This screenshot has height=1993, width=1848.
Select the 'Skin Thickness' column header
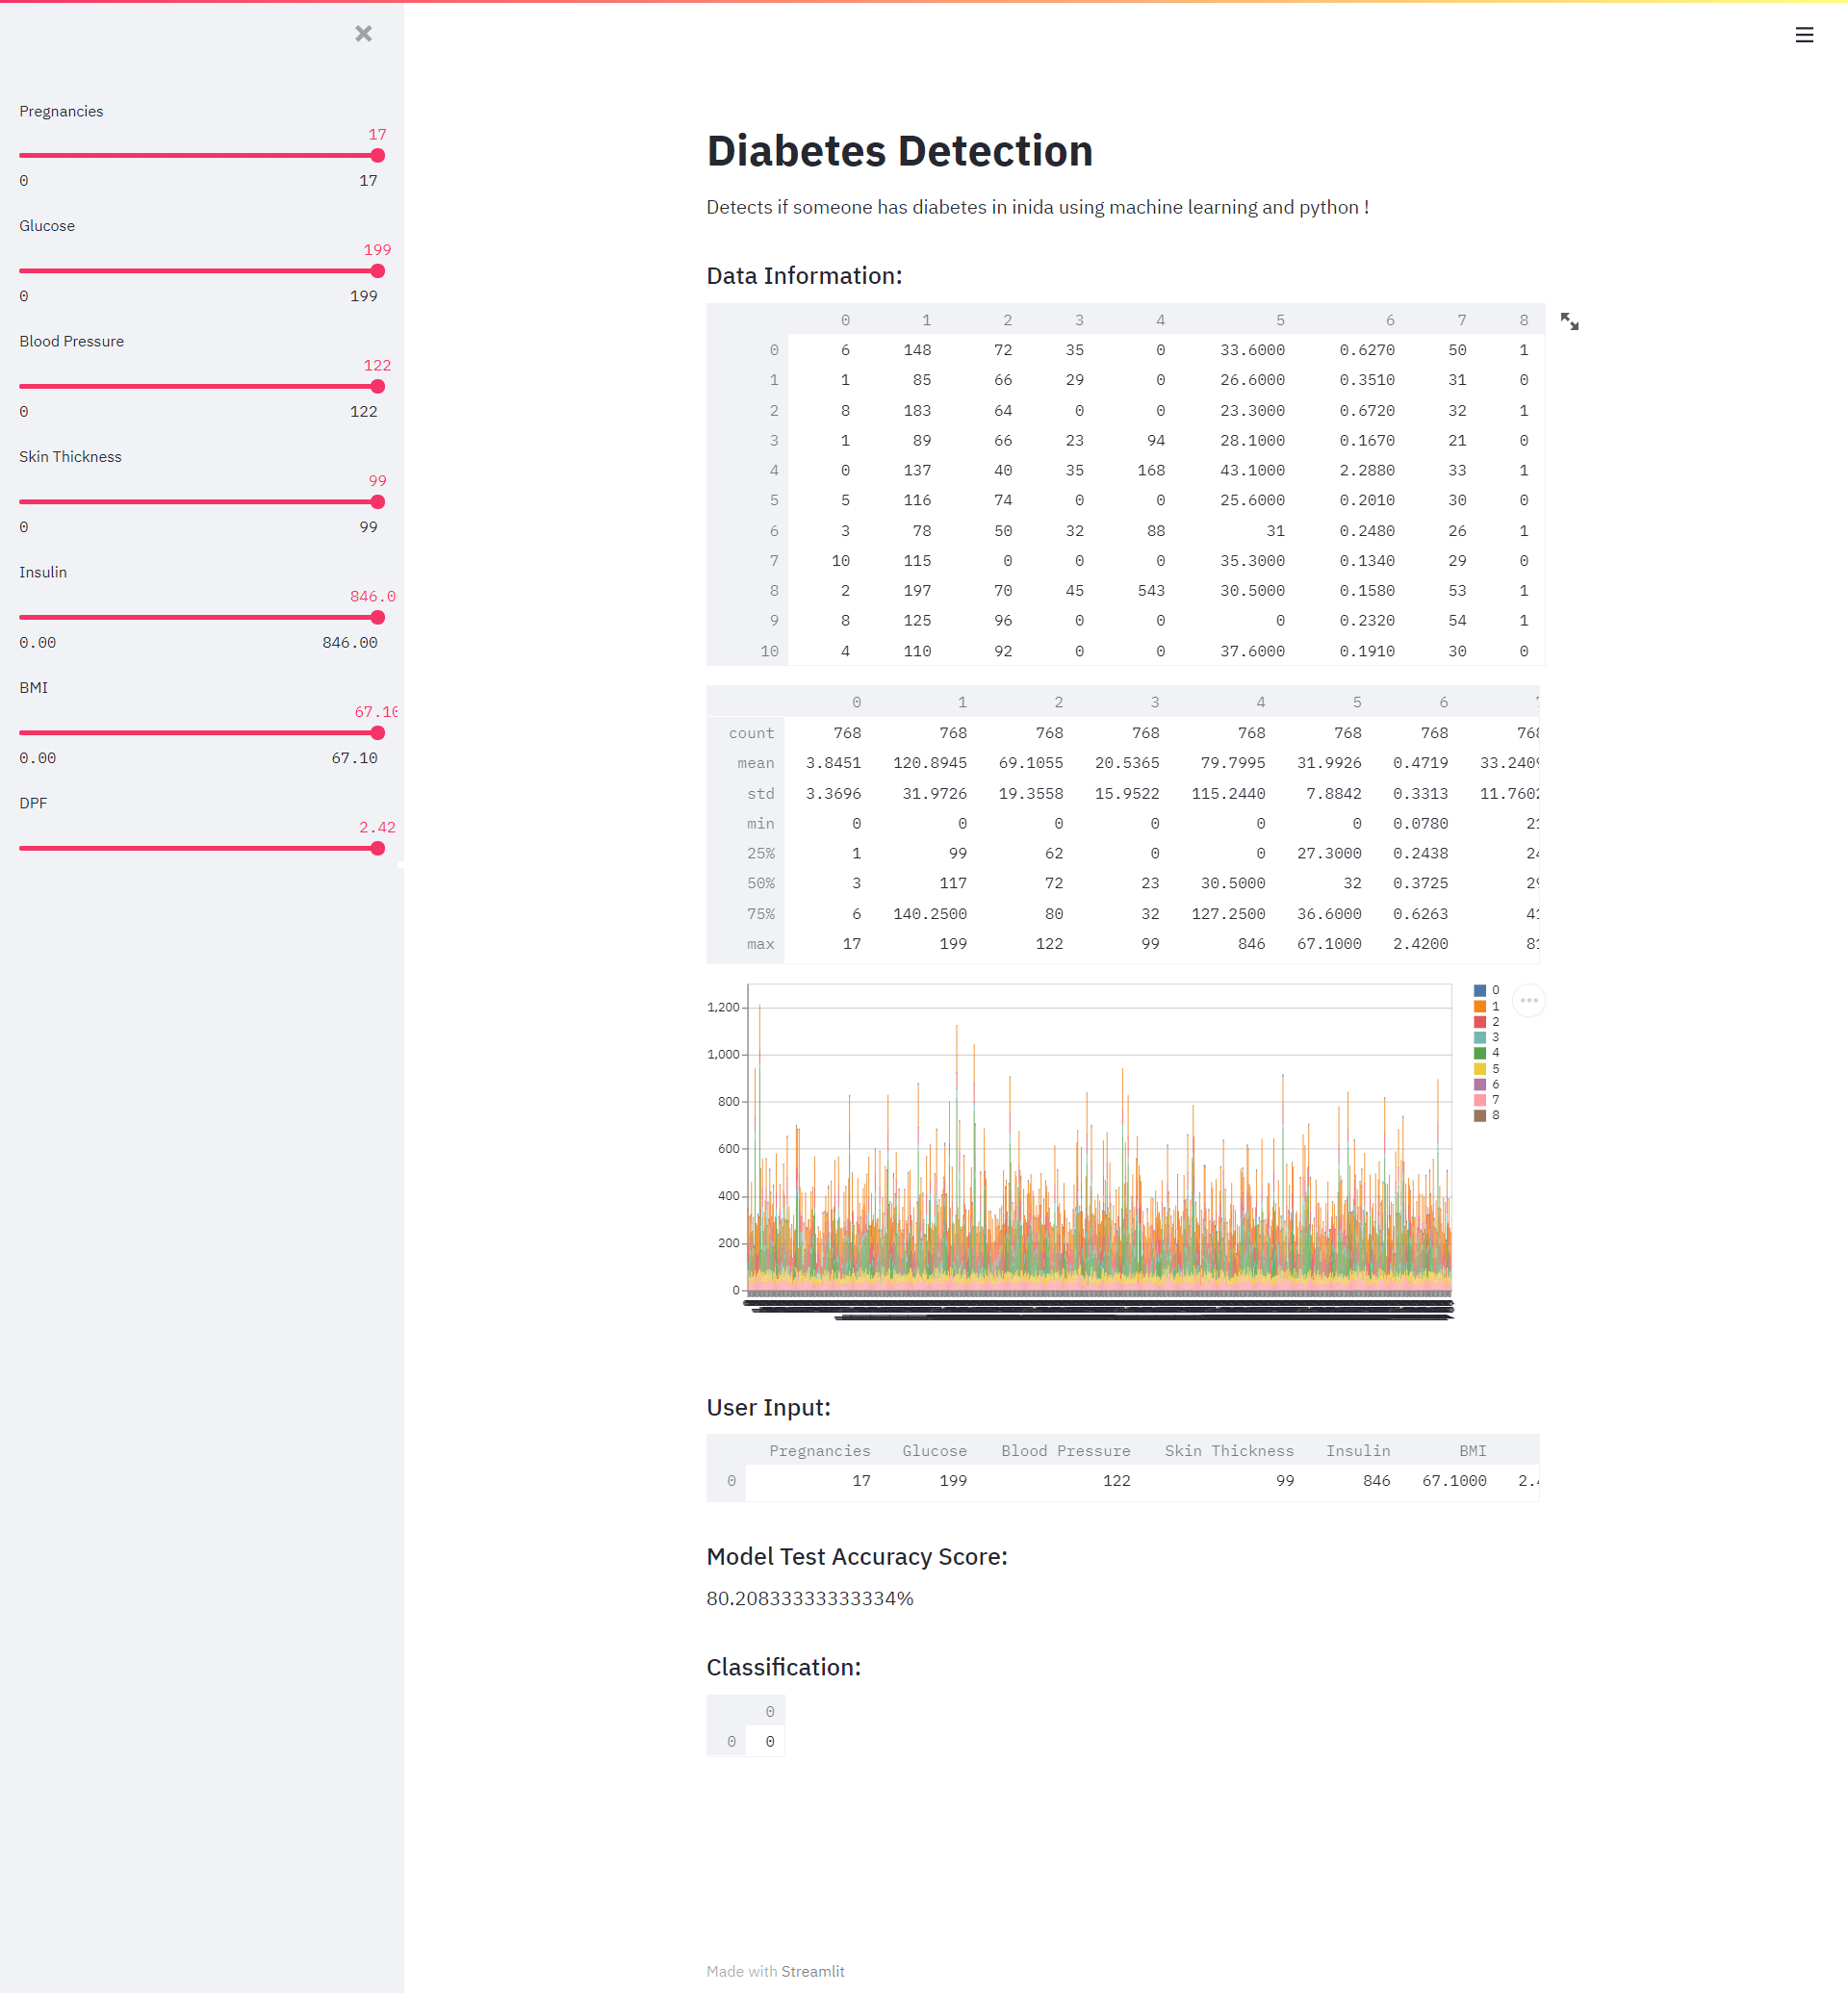click(1228, 1450)
